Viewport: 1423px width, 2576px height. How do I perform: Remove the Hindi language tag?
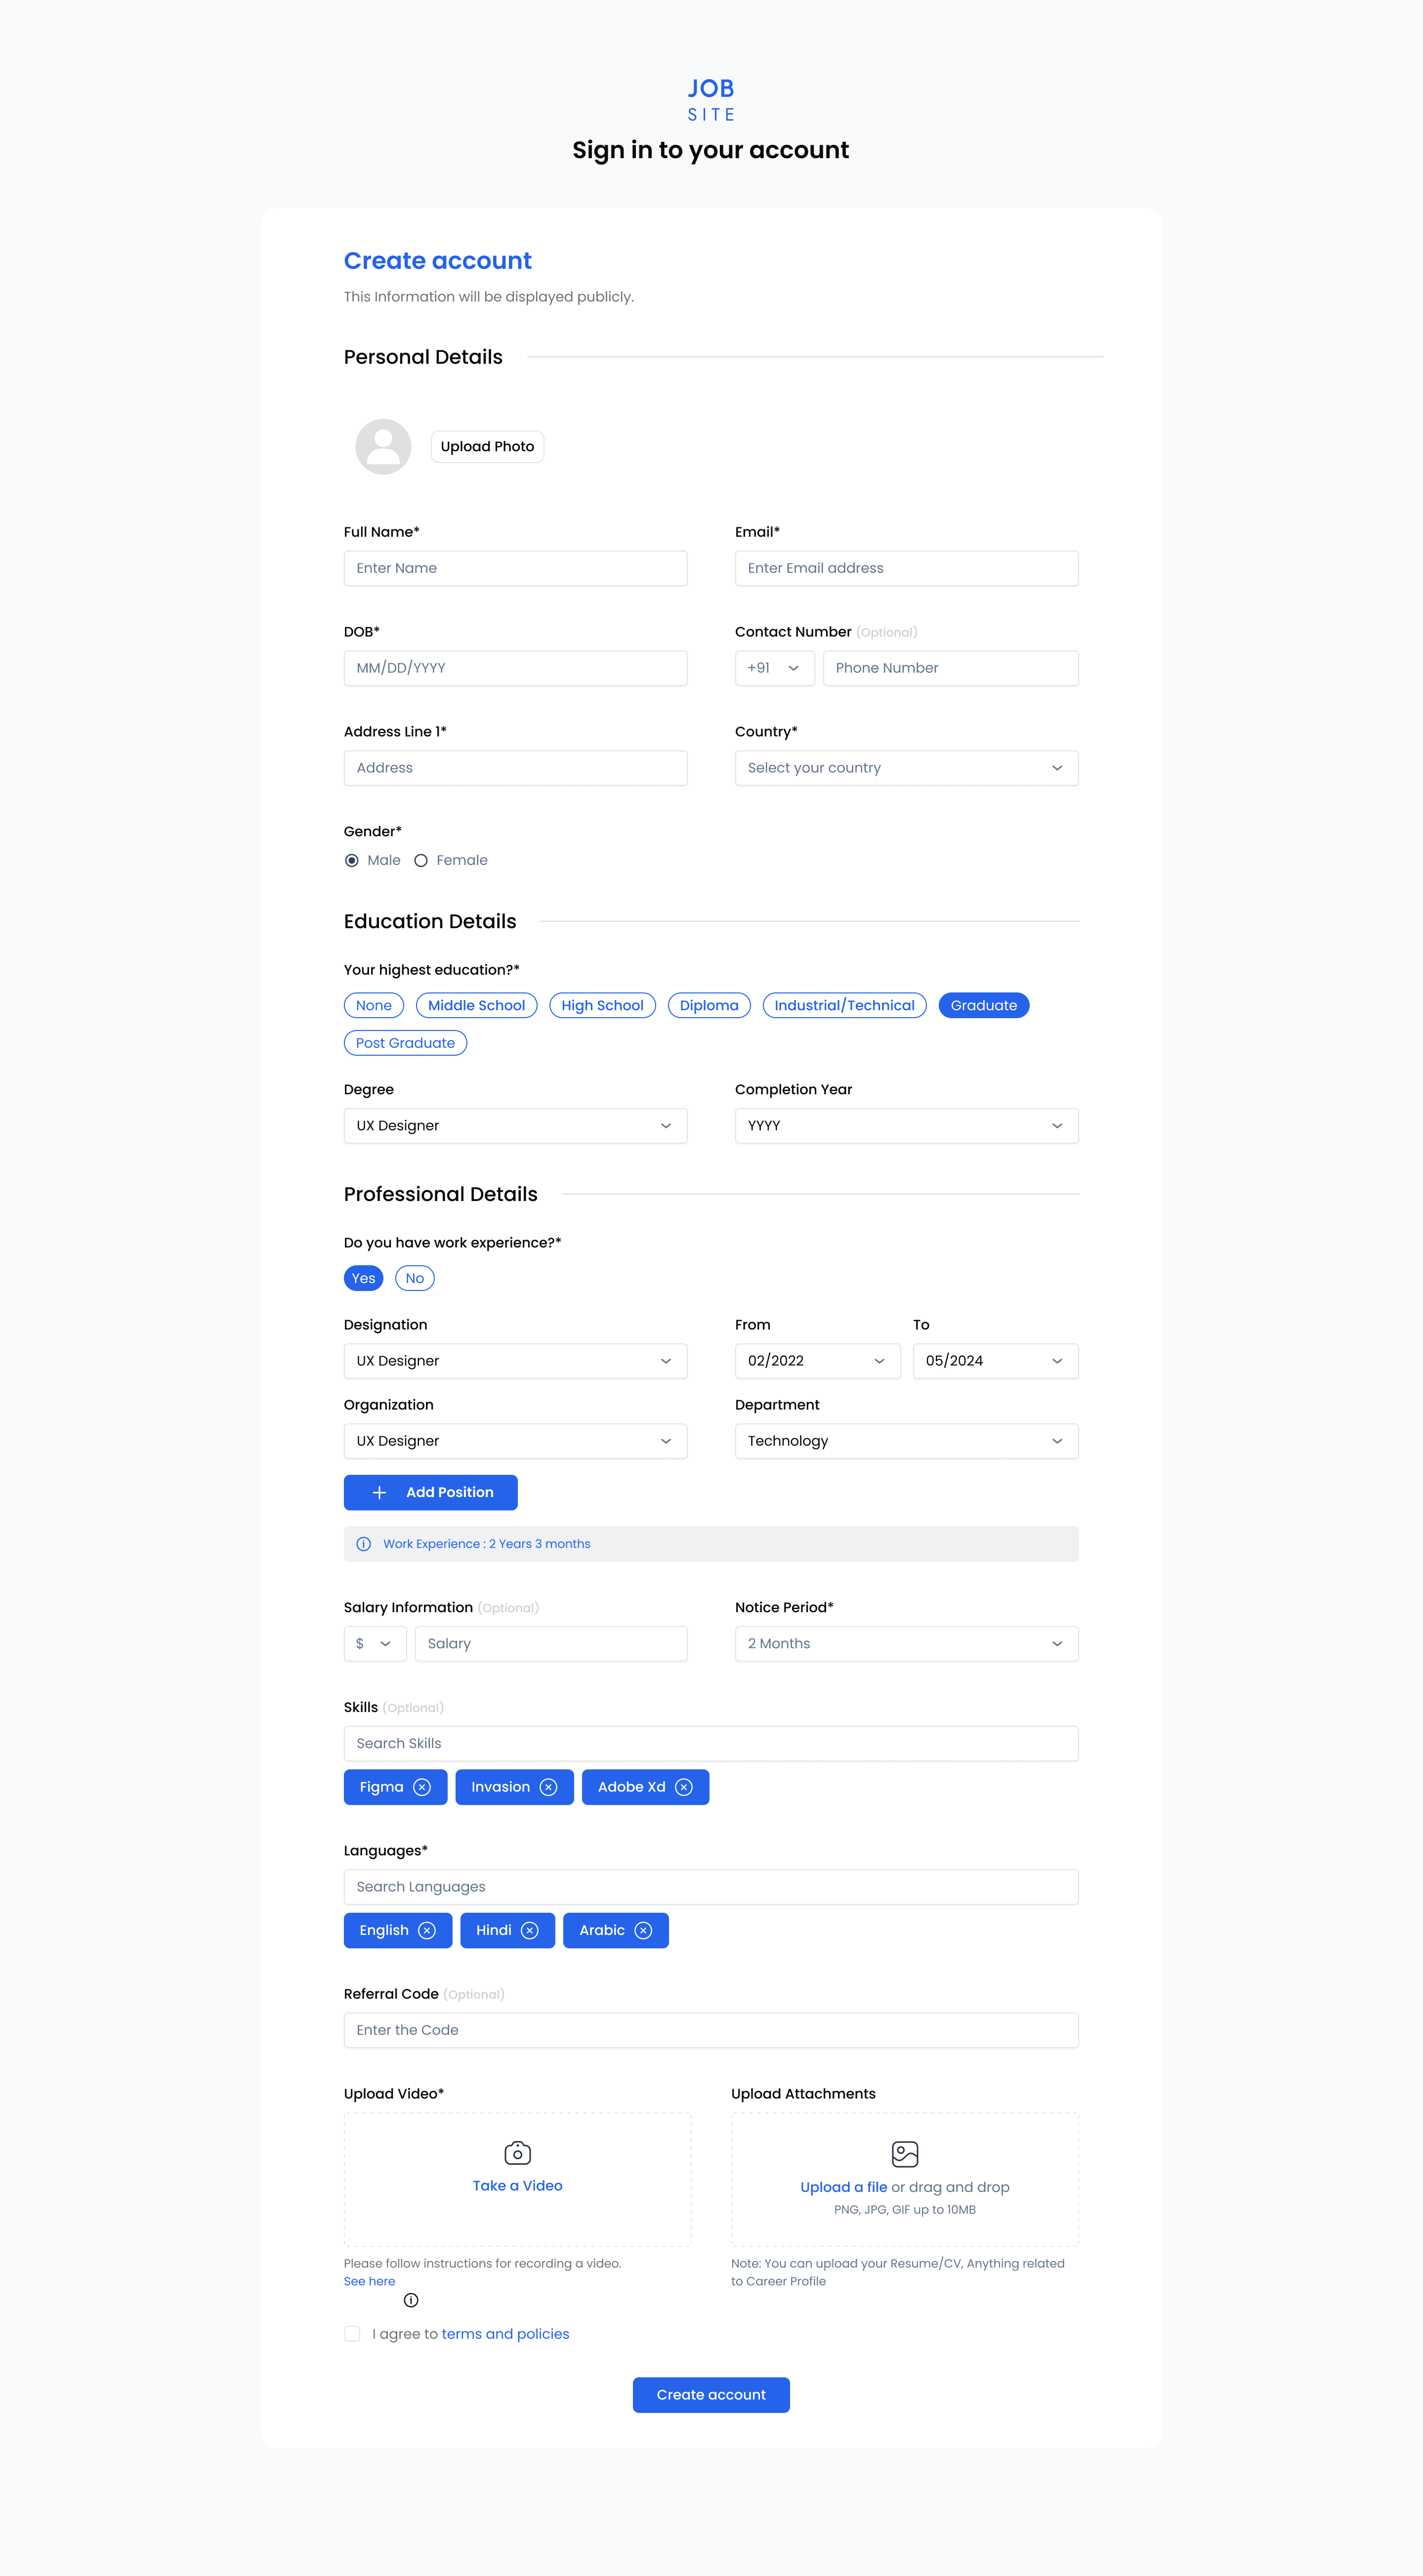pos(530,1930)
